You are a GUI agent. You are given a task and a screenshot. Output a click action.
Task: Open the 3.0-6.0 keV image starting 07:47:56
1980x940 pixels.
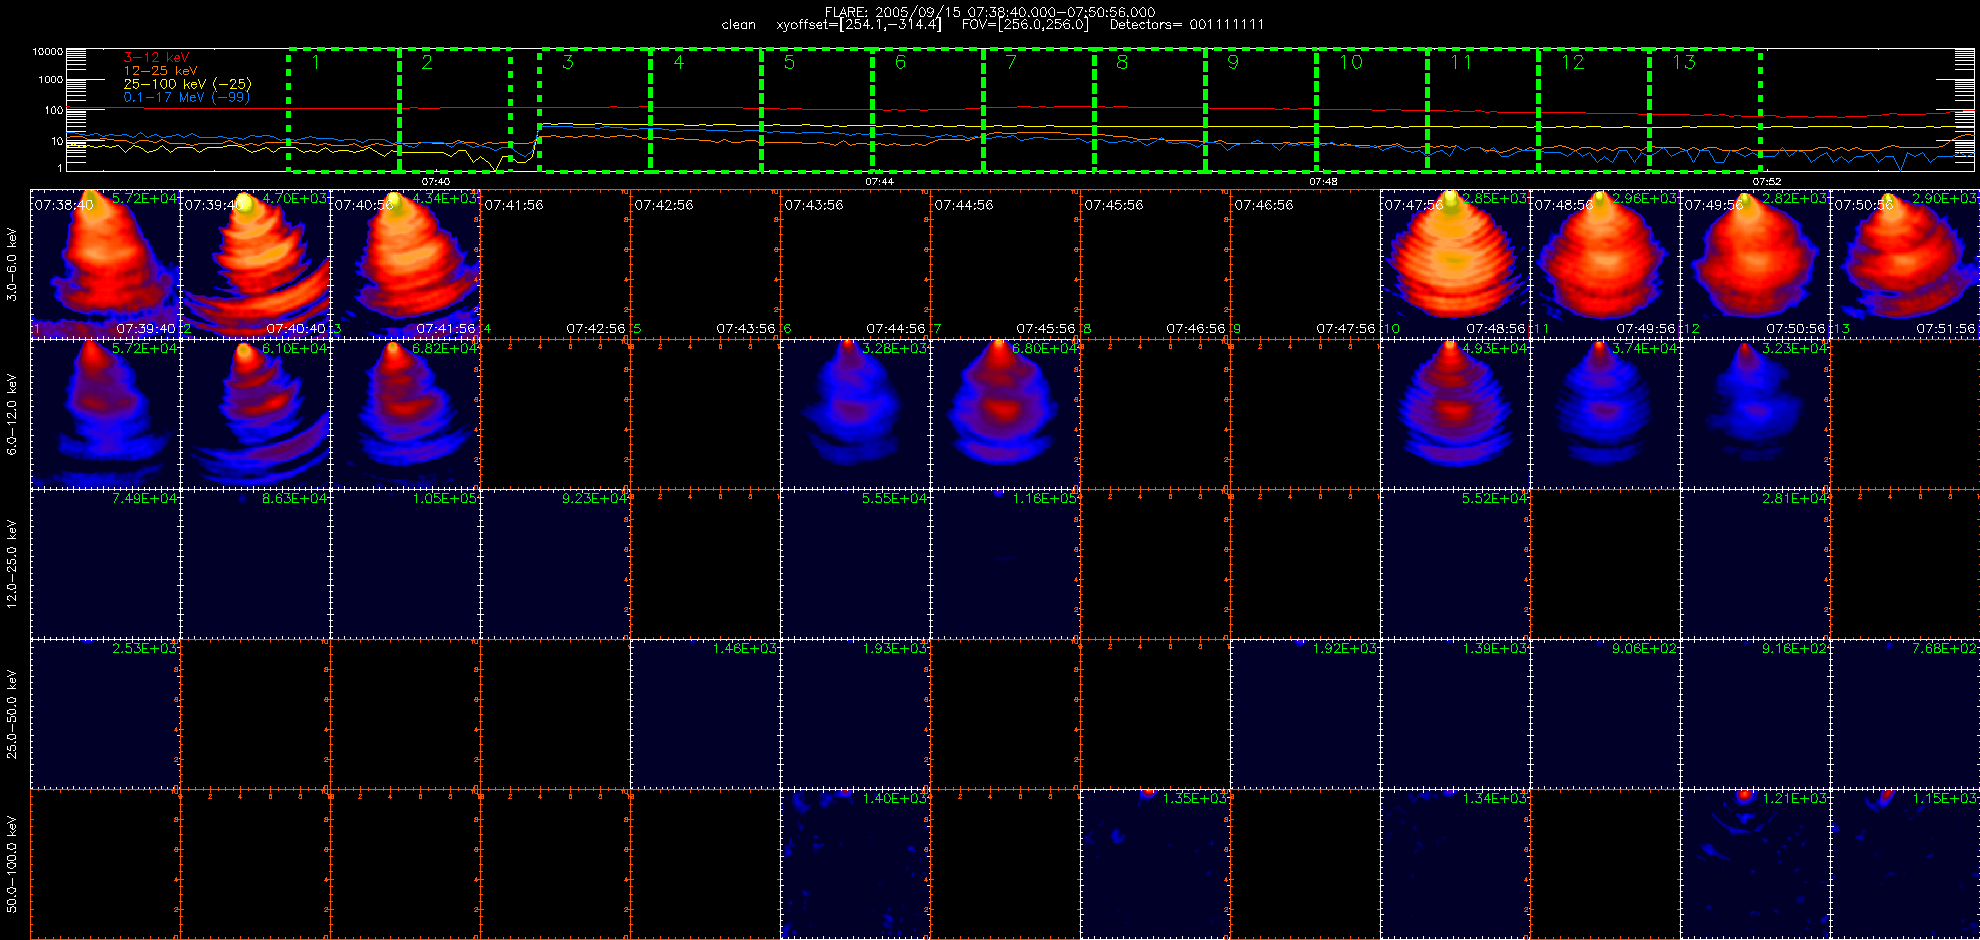[x=1455, y=264]
